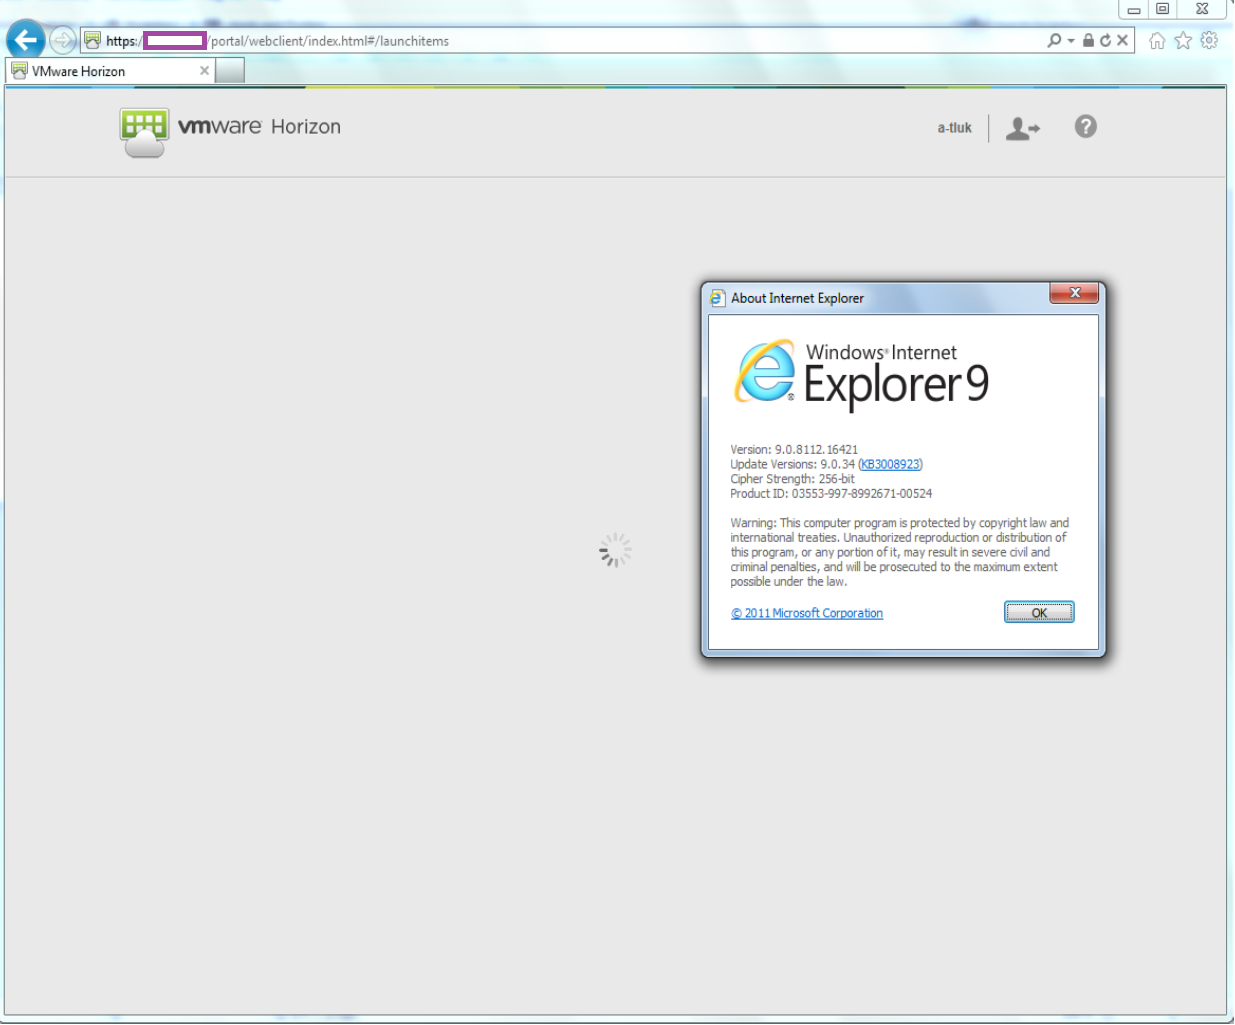Click the Version 9.0.8112.16421 text
Image resolution: width=1235 pixels, height=1025 pixels.
pyautogui.click(x=794, y=450)
